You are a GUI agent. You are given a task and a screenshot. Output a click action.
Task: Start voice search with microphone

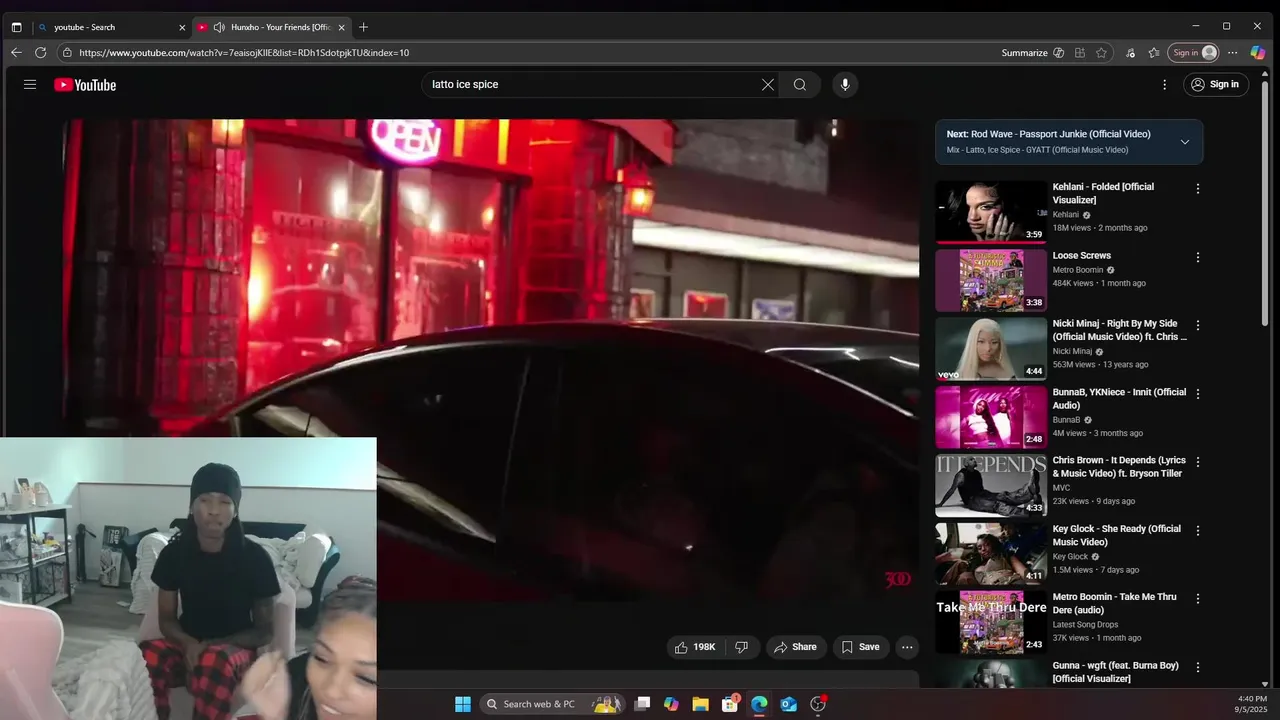[x=845, y=85]
